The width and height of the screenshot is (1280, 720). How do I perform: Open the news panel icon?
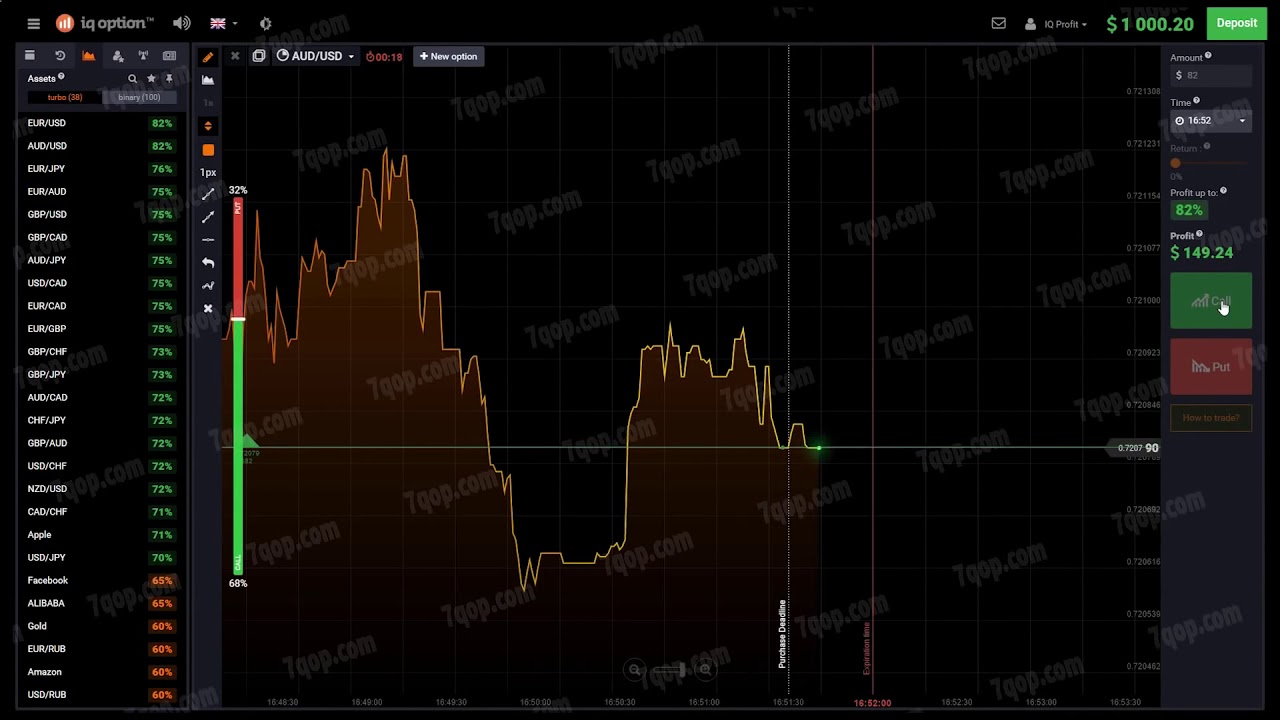click(169, 56)
